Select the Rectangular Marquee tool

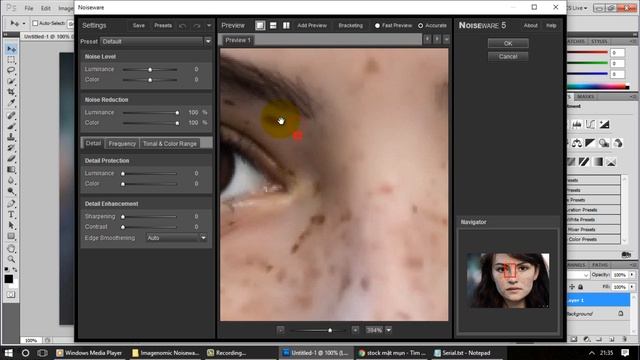[x=11, y=60]
